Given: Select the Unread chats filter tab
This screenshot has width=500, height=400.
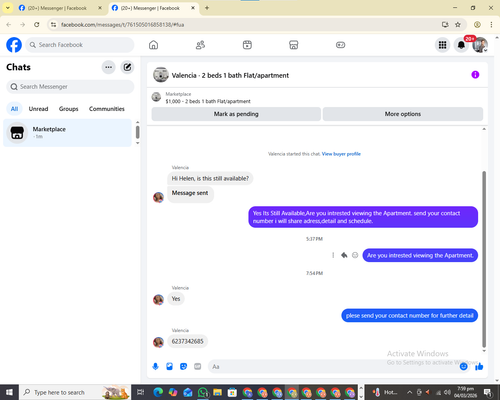Looking at the screenshot, I should [x=38, y=109].
